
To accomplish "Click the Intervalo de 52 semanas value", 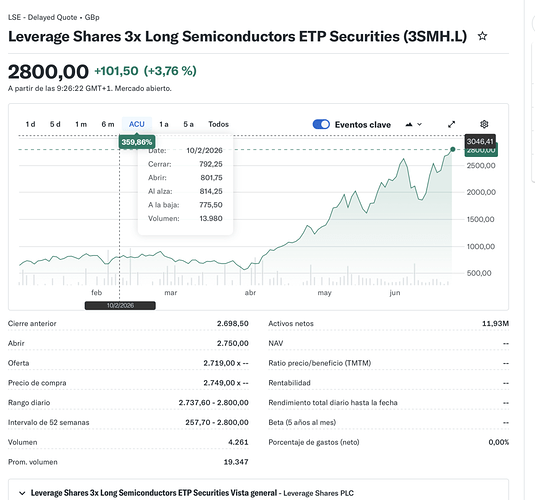I will click(x=217, y=423).
